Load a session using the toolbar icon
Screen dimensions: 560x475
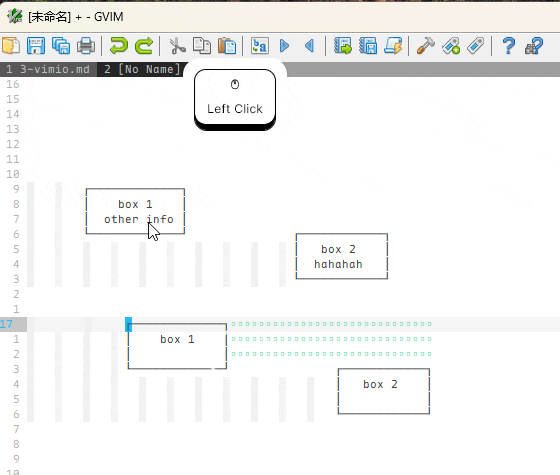point(343,46)
